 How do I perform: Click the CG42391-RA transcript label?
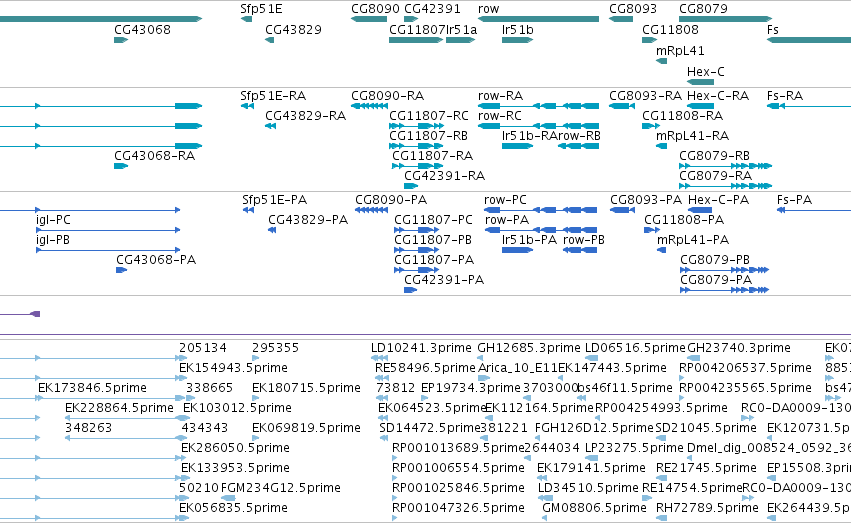click(444, 176)
